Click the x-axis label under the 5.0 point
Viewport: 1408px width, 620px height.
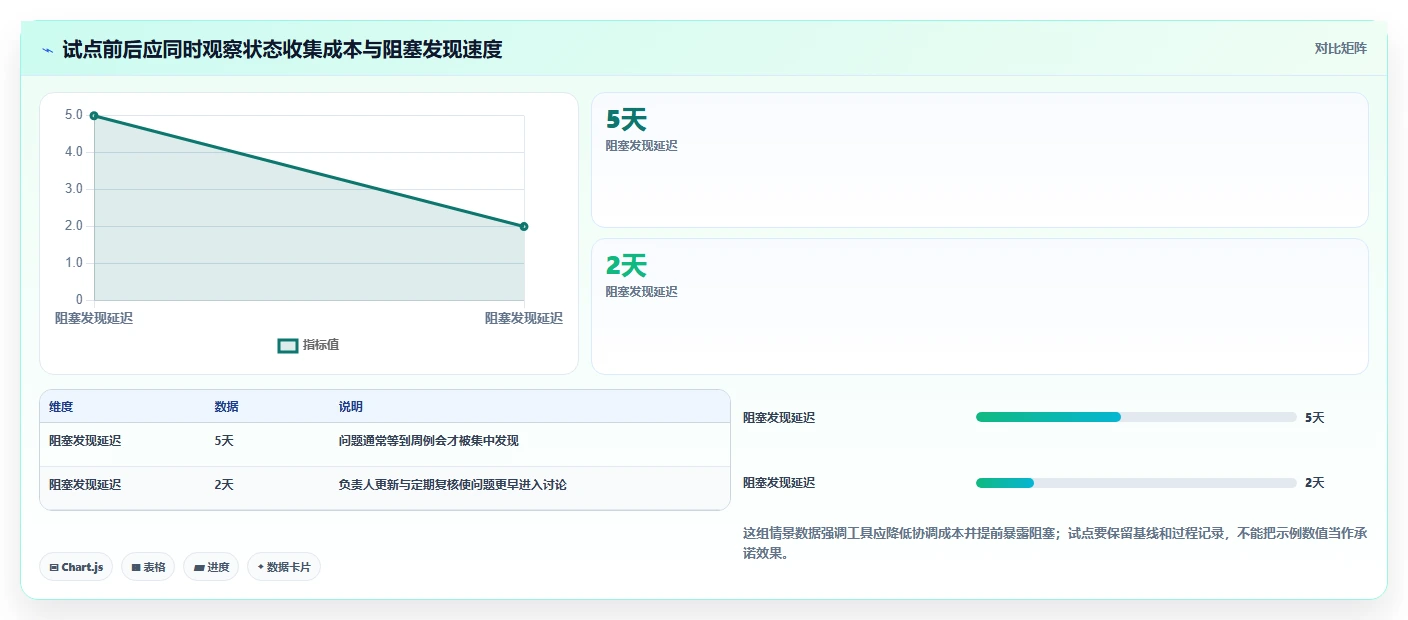[x=94, y=318]
